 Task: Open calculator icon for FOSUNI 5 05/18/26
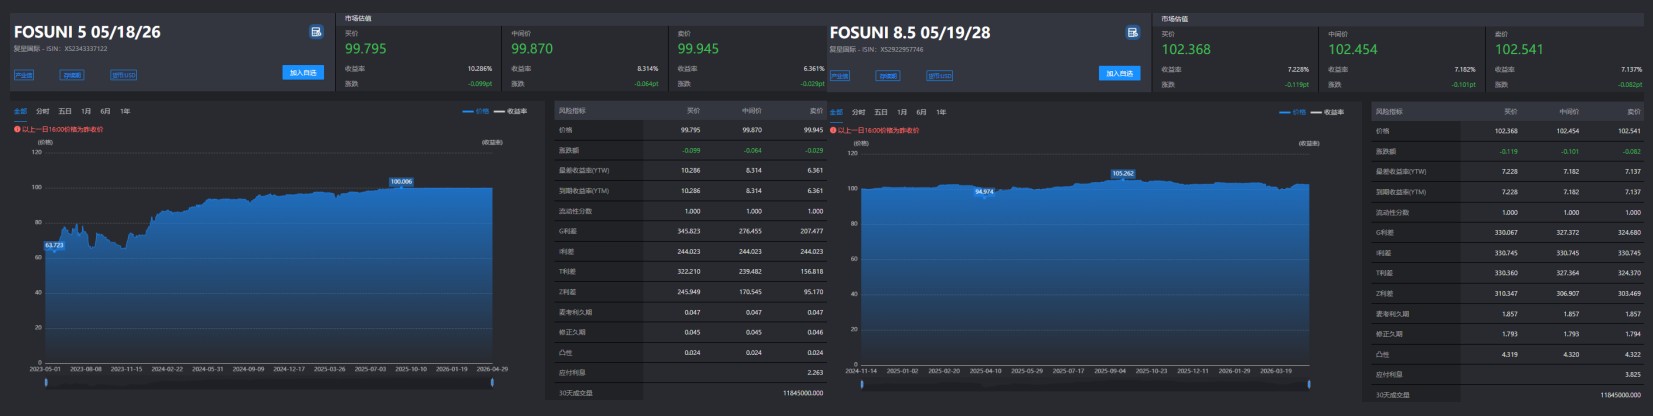click(316, 32)
